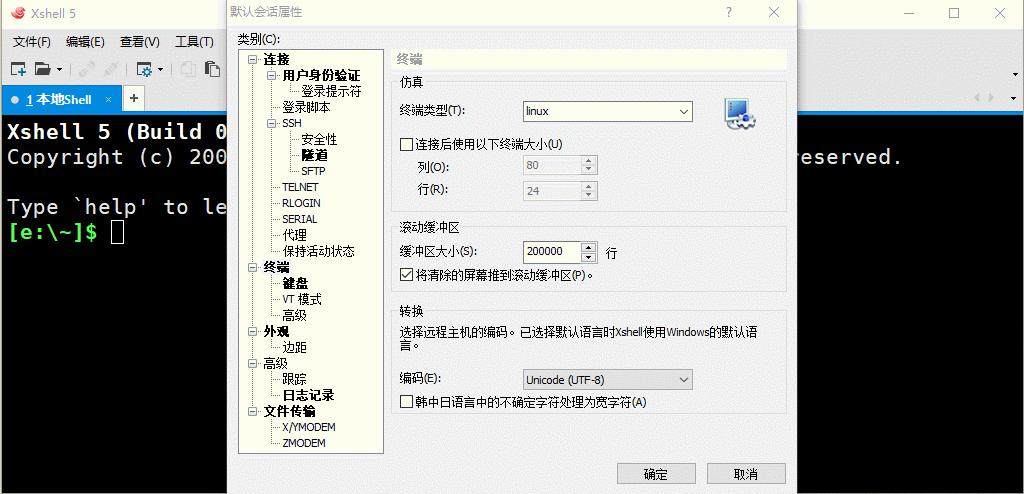The width and height of the screenshot is (1024, 494).
Task: Collapse the 外观 tree node
Action: pos(253,331)
